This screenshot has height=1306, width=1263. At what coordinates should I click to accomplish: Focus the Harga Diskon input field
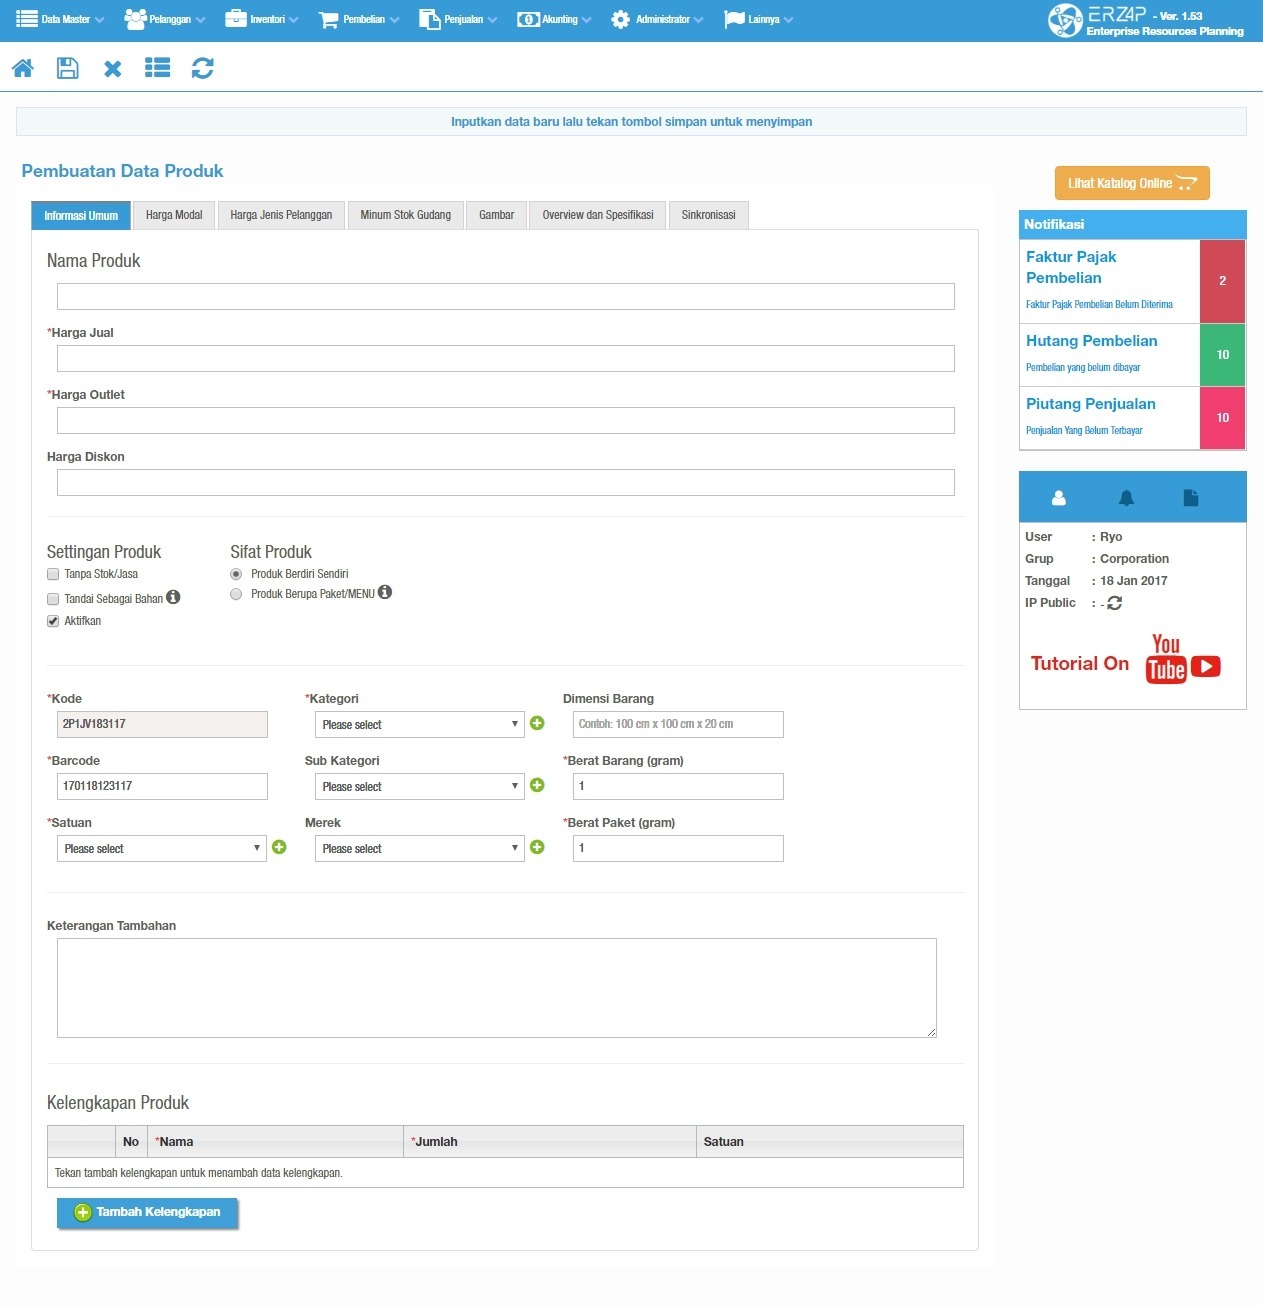point(506,482)
